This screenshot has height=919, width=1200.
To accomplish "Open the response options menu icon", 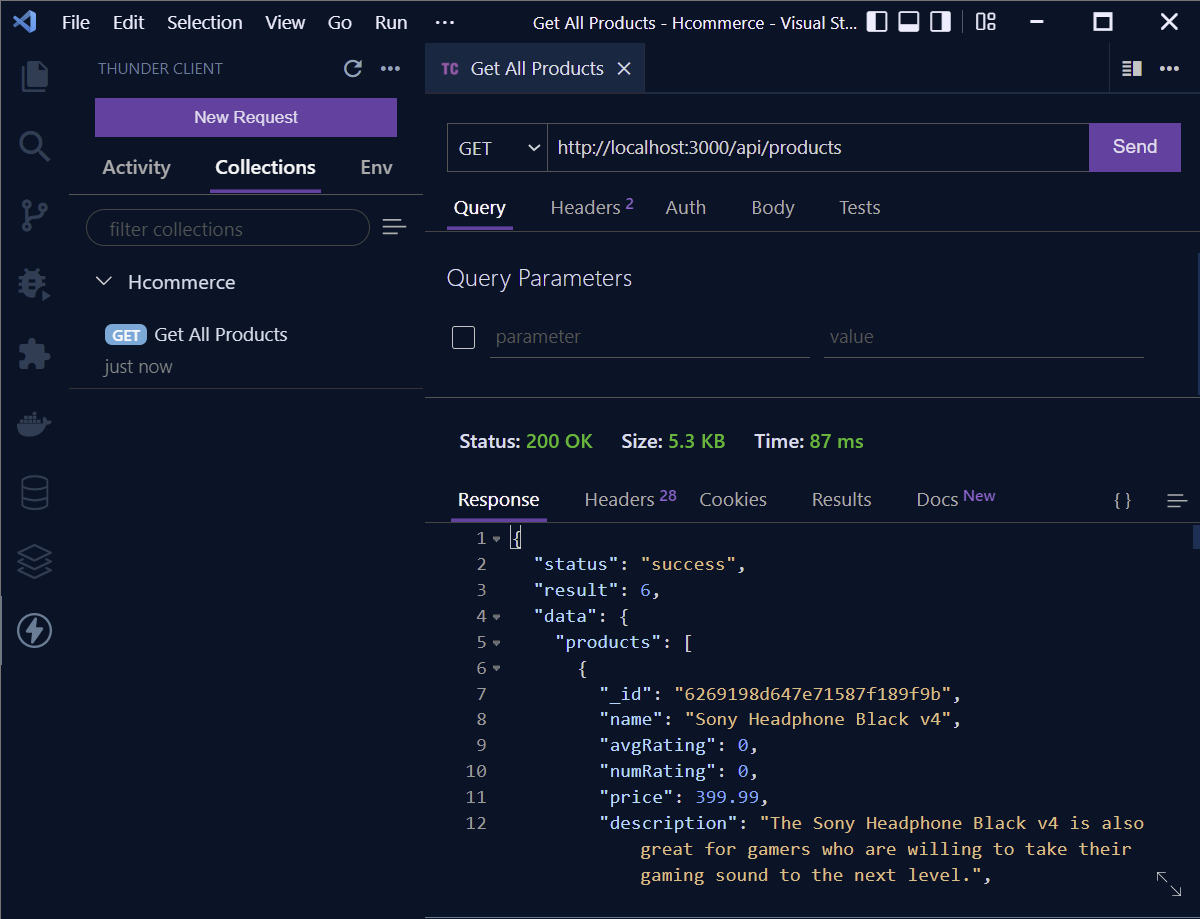I will [x=1177, y=500].
